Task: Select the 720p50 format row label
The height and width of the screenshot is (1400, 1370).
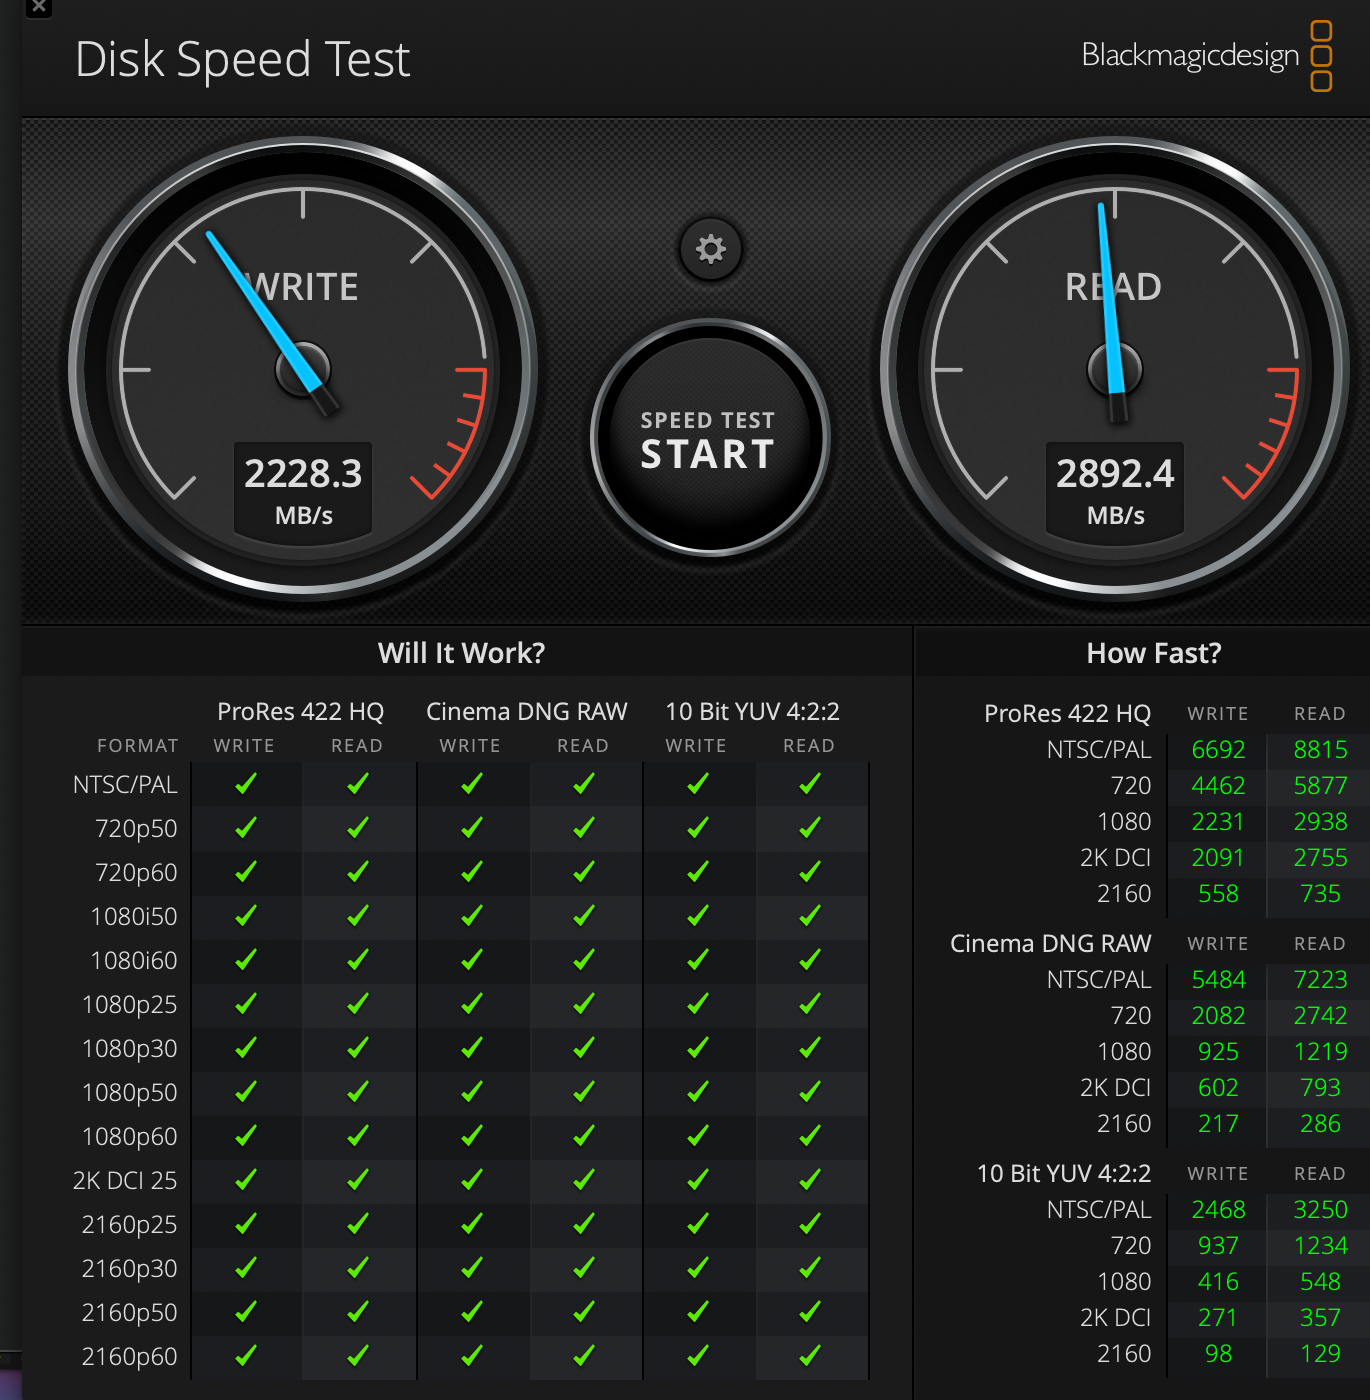Action: click(136, 829)
